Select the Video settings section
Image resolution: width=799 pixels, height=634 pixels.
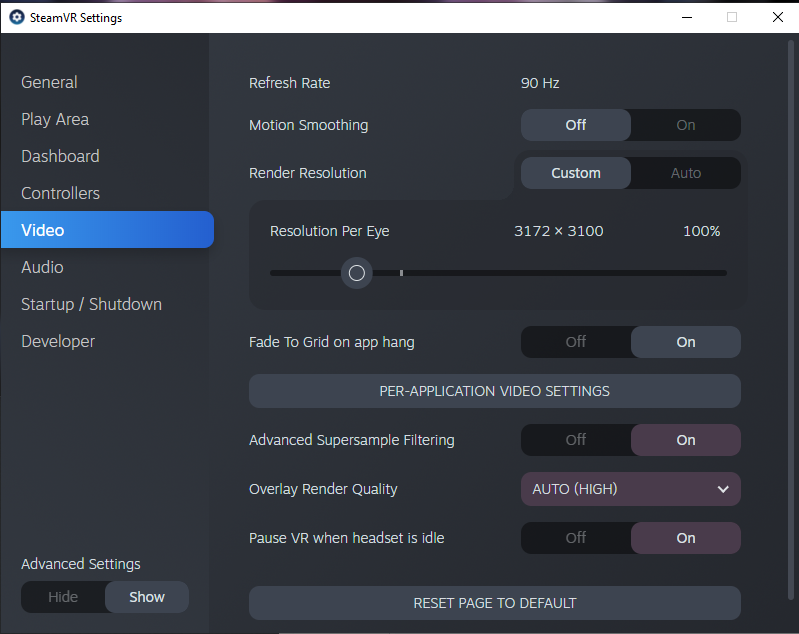point(107,230)
